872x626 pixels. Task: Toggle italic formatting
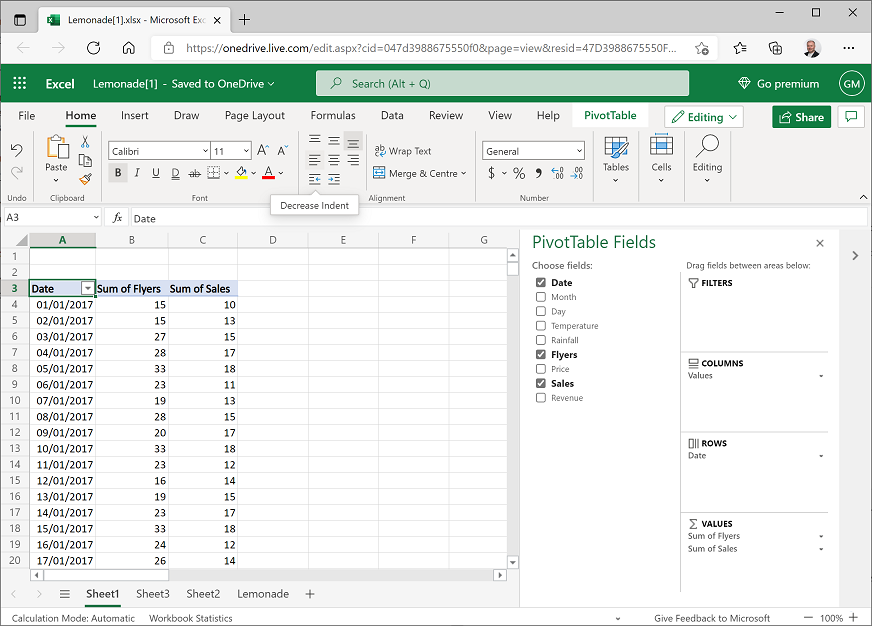(x=137, y=172)
